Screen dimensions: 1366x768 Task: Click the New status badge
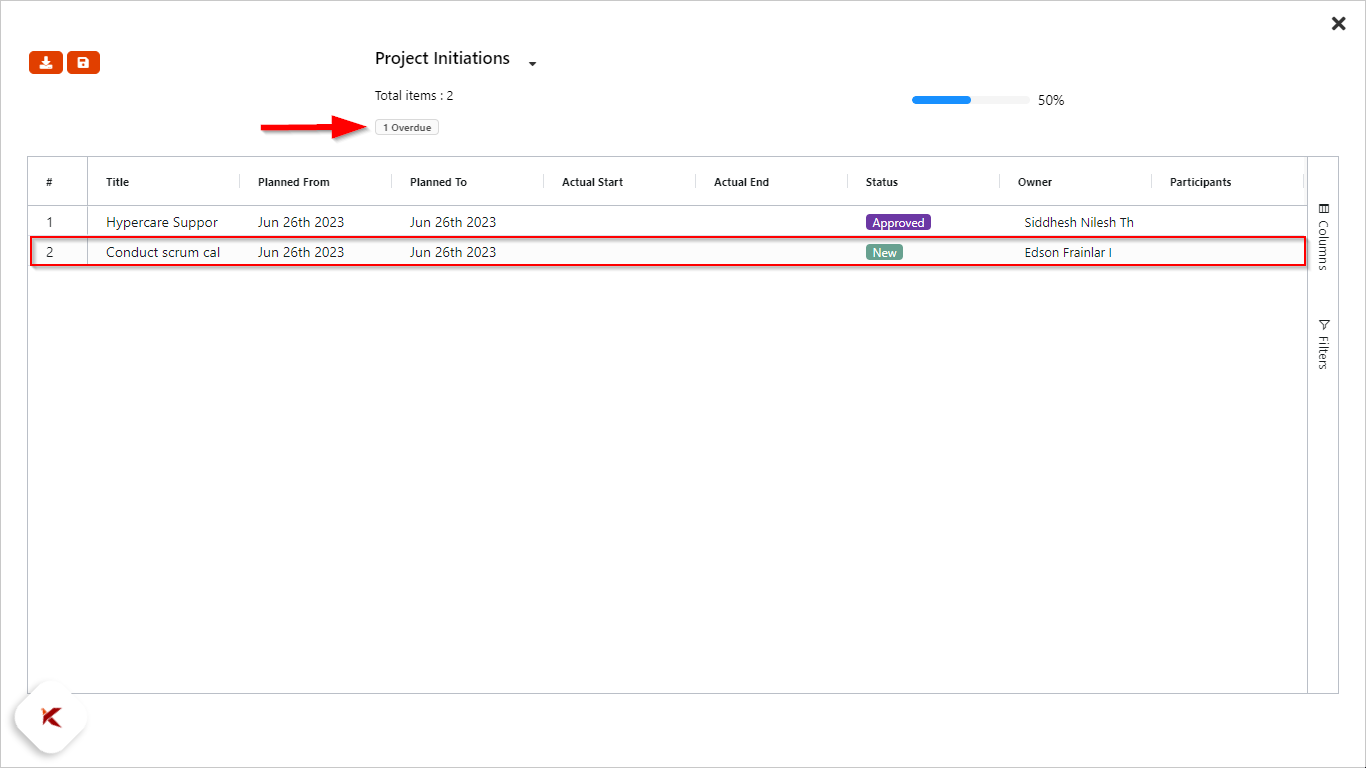point(883,252)
